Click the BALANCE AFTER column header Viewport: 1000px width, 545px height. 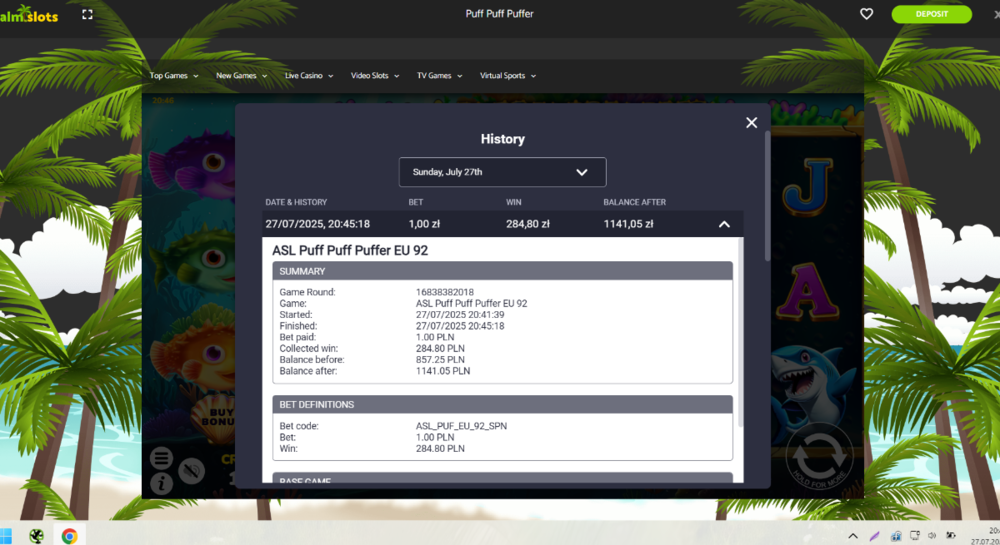tap(635, 202)
